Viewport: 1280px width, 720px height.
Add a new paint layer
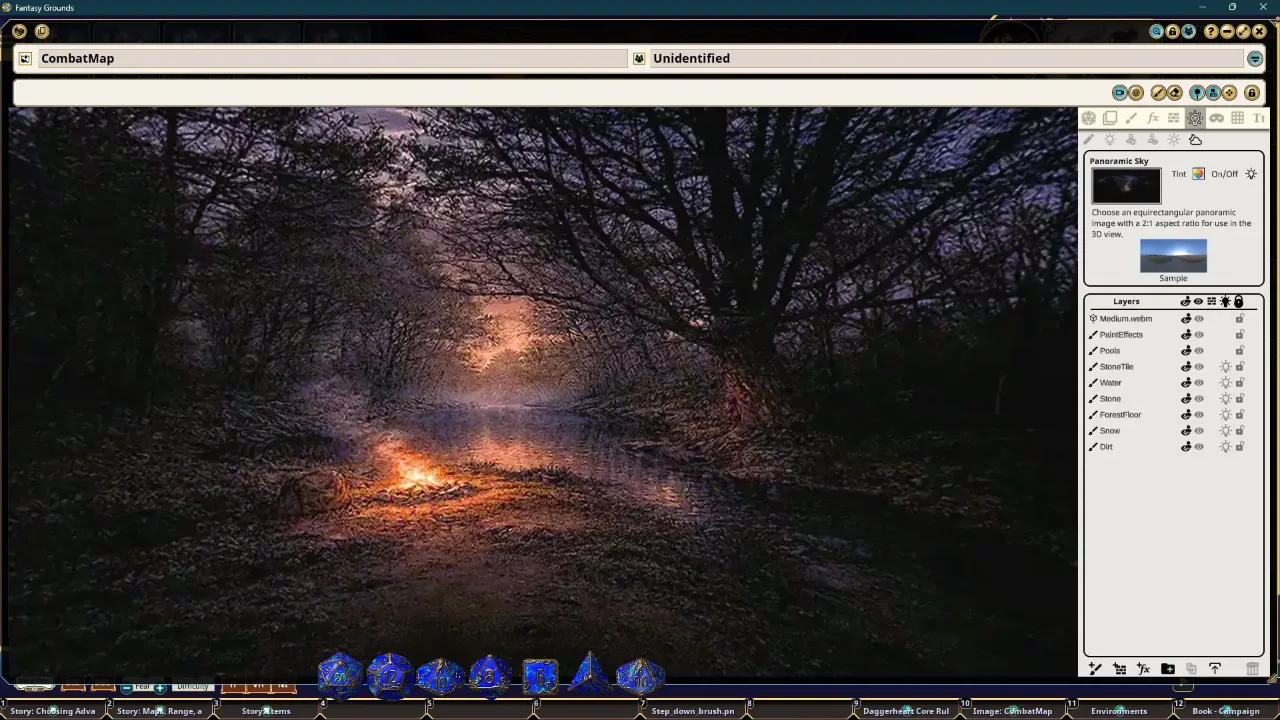click(x=1095, y=669)
